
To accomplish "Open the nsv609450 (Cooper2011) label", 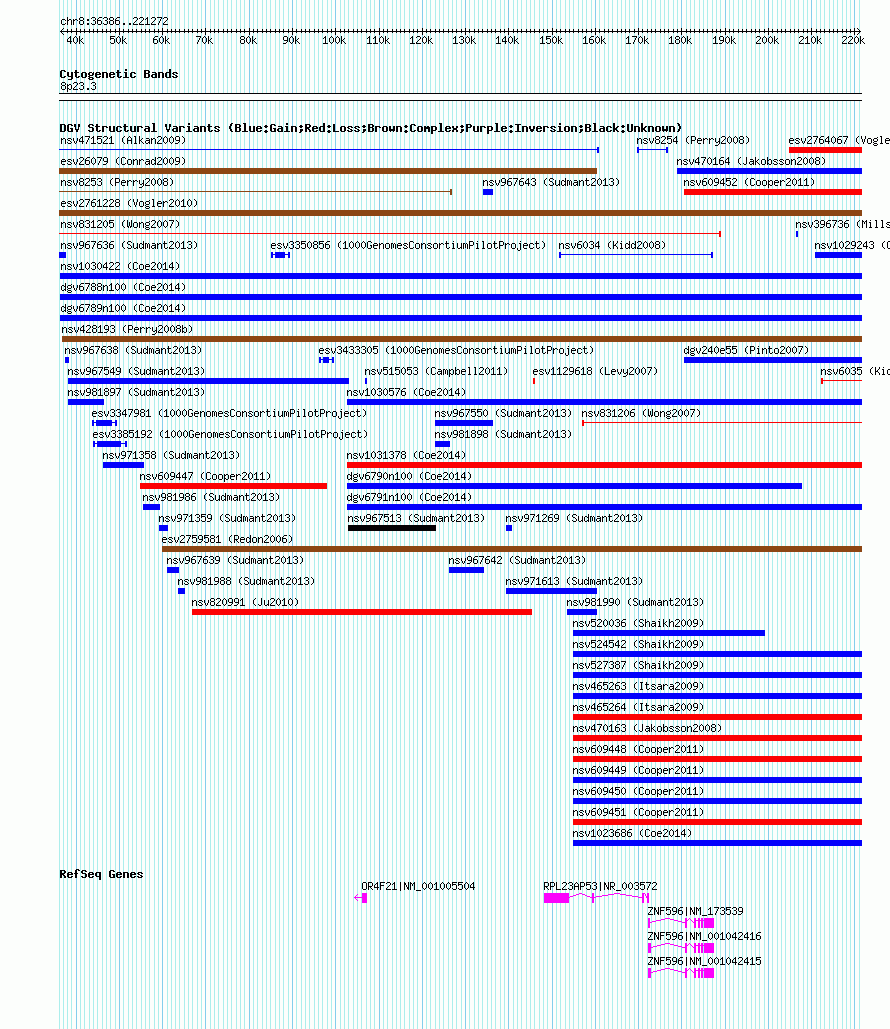I will click(638, 791).
